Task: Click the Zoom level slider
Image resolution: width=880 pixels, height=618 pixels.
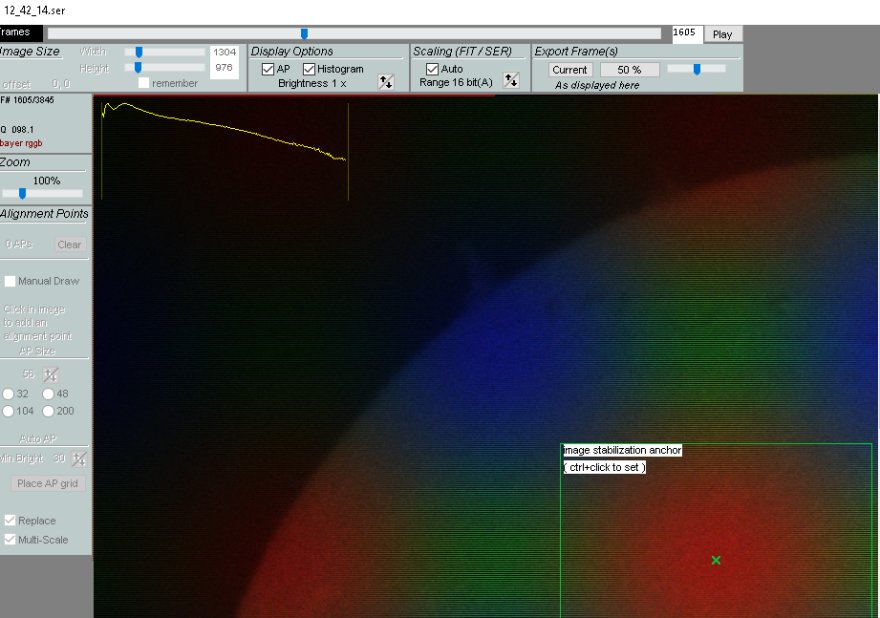Action: click(x=22, y=194)
